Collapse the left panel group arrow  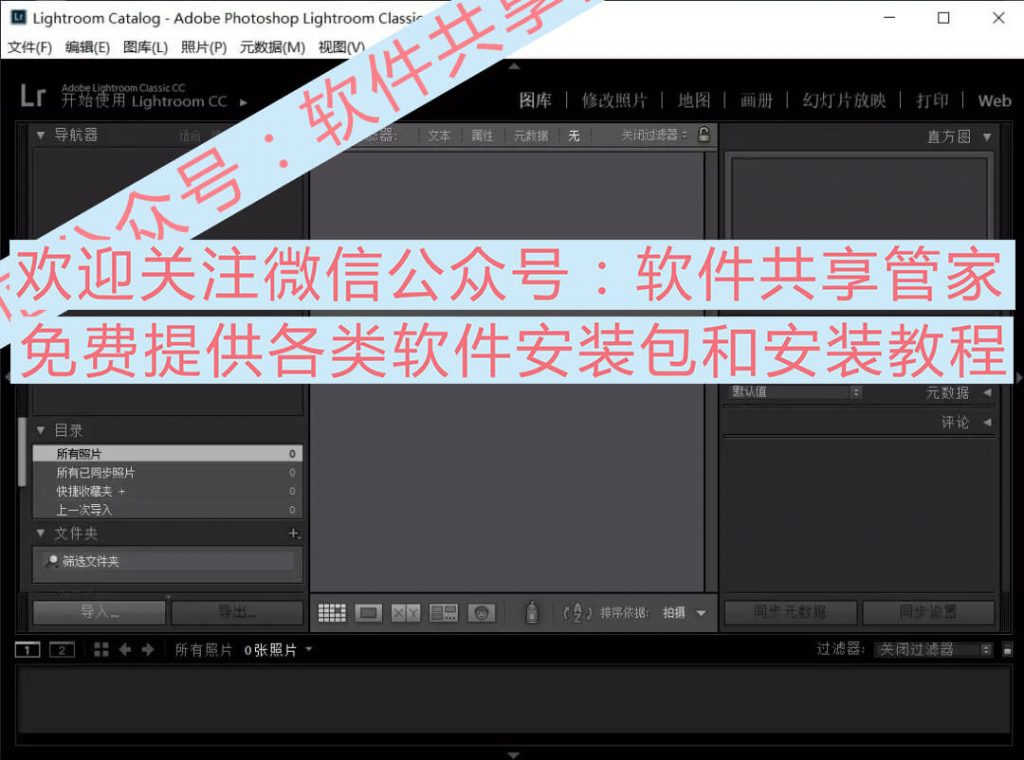click(7, 377)
